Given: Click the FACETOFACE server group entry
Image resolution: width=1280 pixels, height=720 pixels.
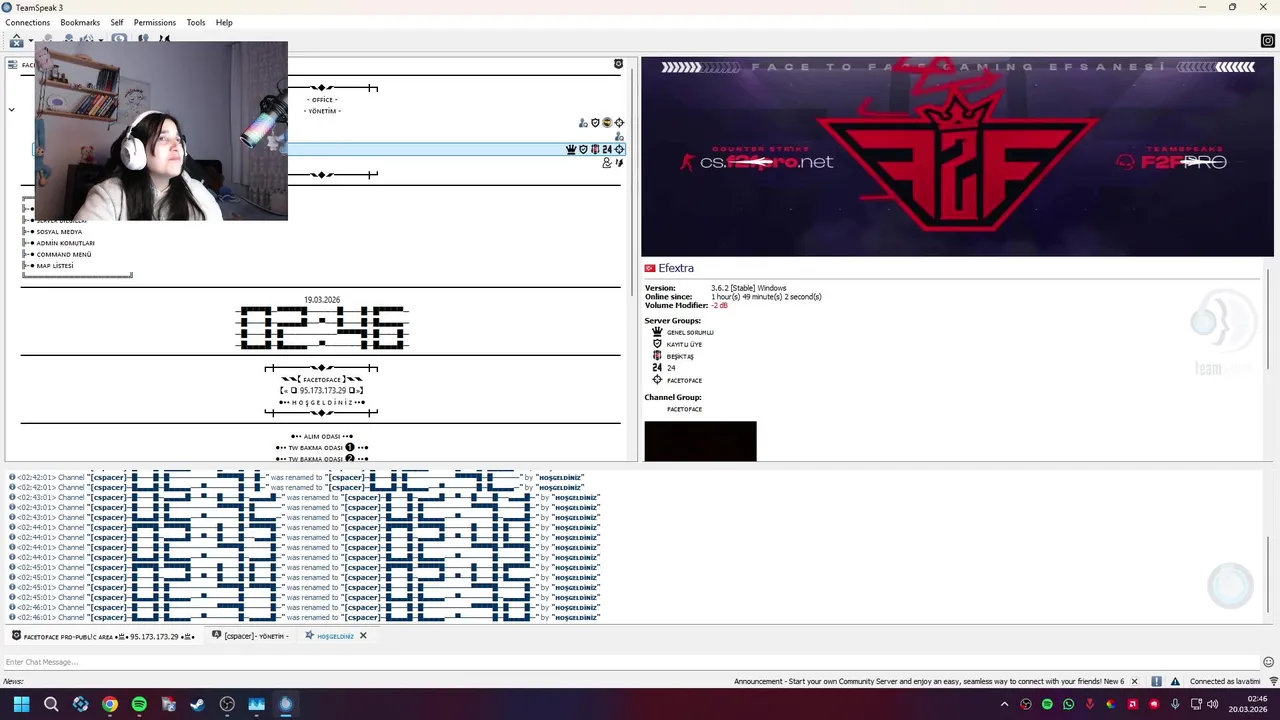Looking at the screenshot, I should tap(684, 380).
